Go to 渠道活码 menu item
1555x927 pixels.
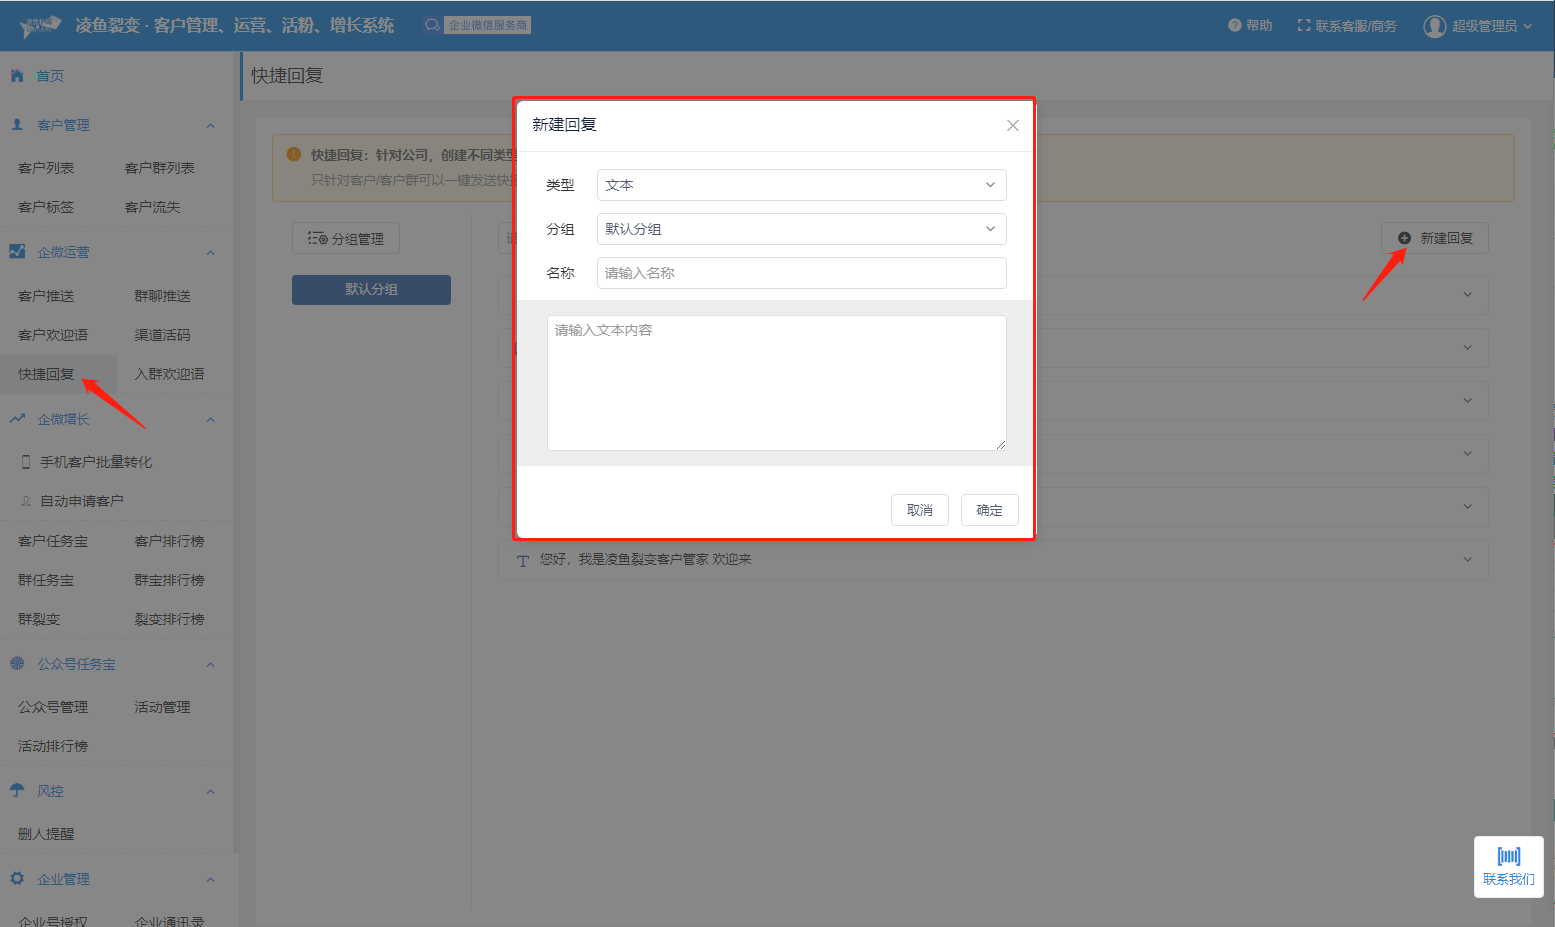click(x=162, y=335)
